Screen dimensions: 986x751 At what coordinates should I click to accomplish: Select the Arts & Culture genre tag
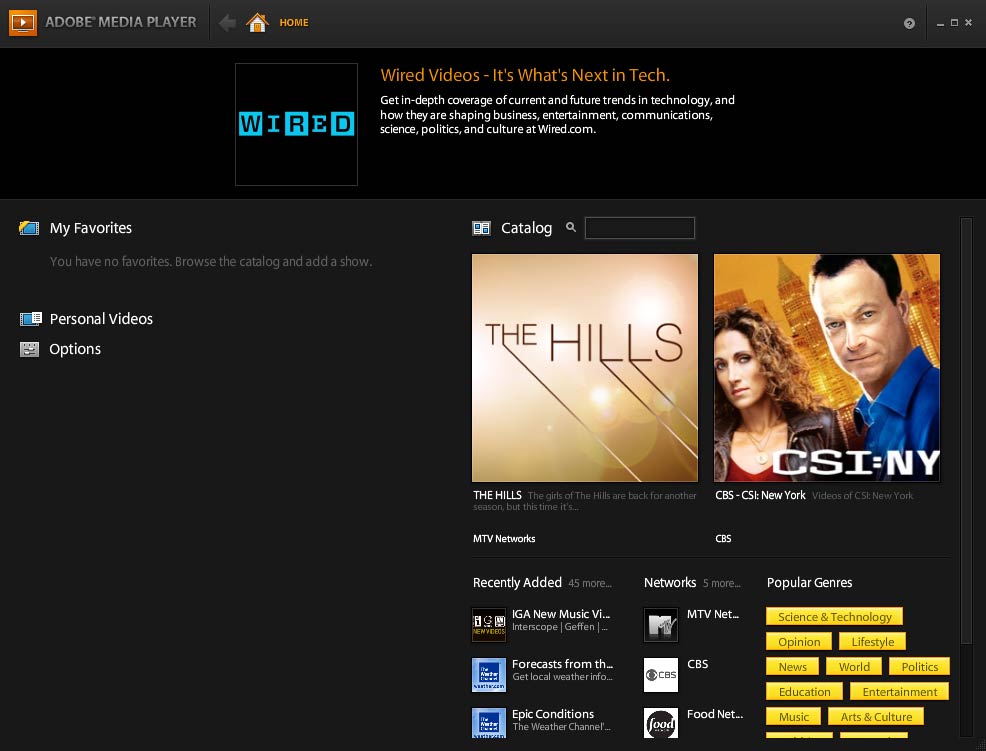[876, 716]
